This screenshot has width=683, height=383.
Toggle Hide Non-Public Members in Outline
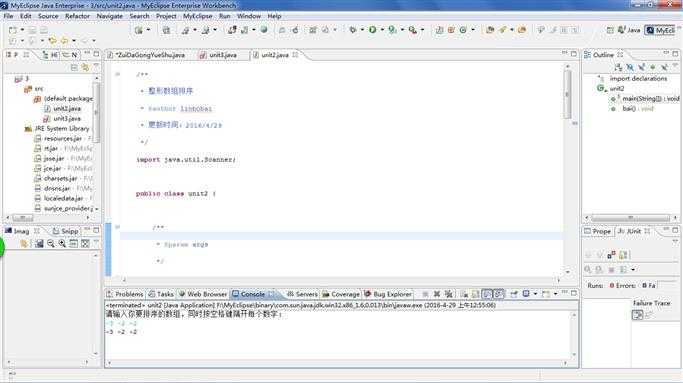tap(653, 67)
